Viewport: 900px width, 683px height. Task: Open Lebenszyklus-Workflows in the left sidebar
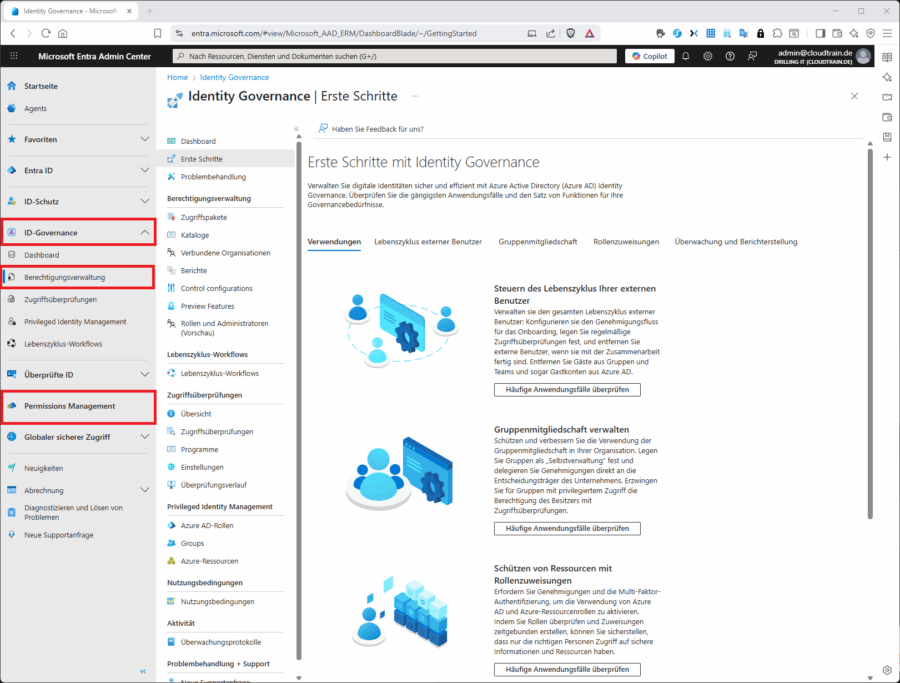pos(63,344)
